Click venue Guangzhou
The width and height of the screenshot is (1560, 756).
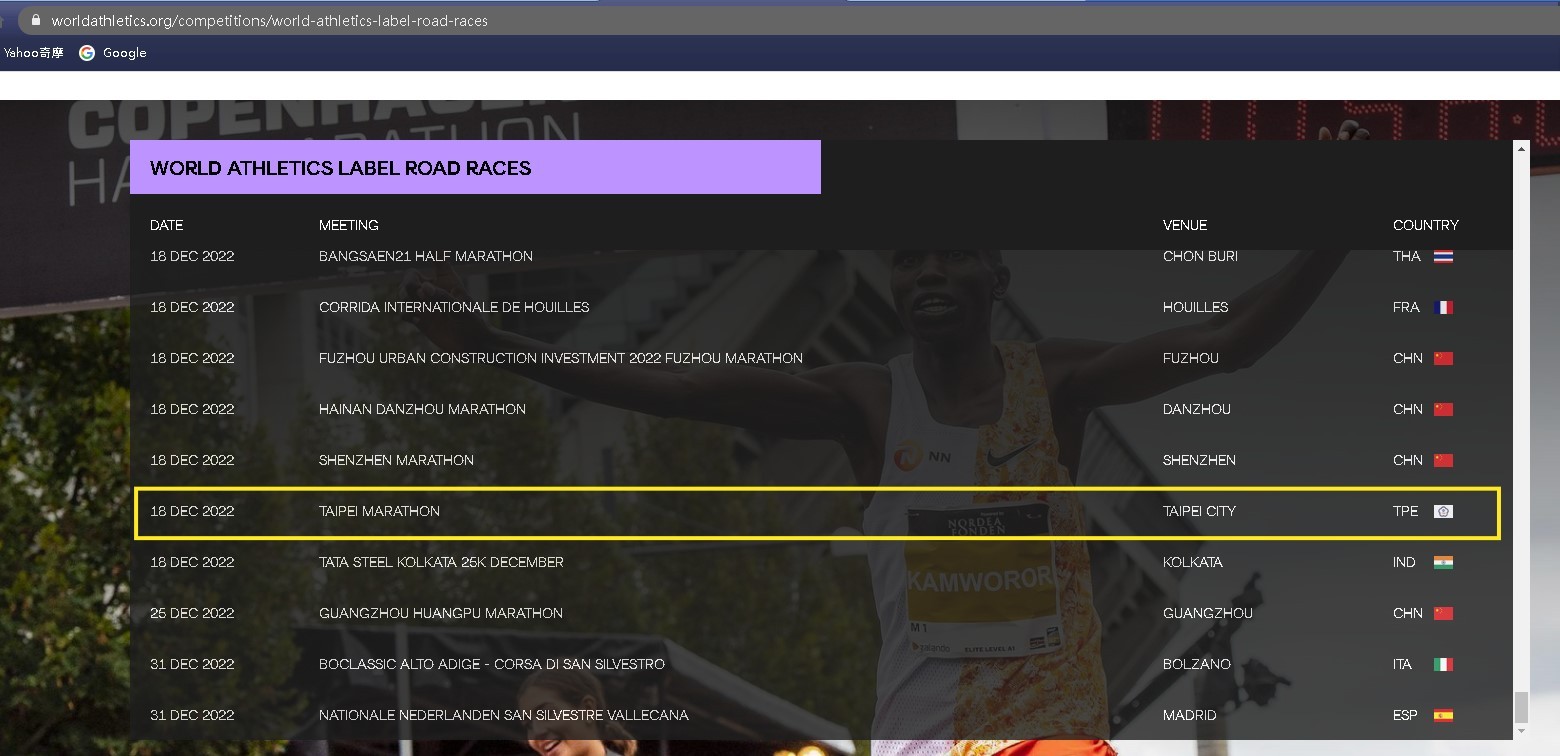1208,613
